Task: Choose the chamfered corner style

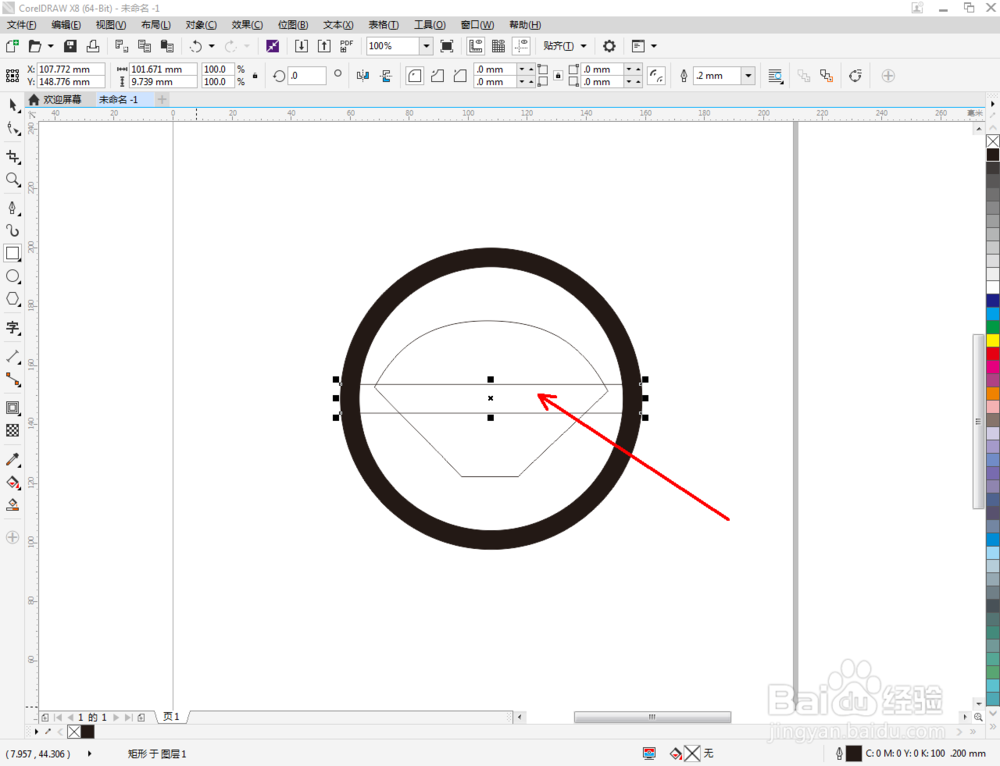Action: pyautogui.click(x=460, y=76)
